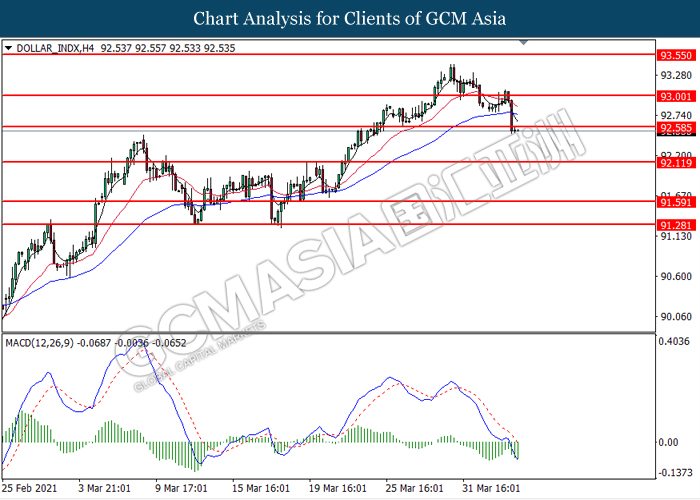Click the 3 Mar 21:01 time label
The height and width of the screenshot is (500, 700).
104,488
